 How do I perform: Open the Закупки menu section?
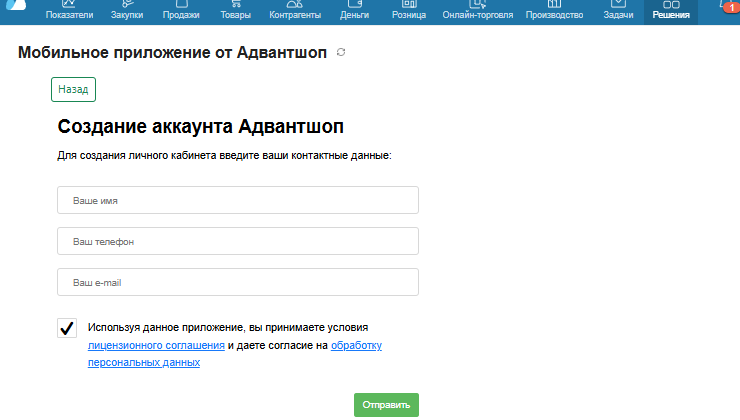coord(127,10)
